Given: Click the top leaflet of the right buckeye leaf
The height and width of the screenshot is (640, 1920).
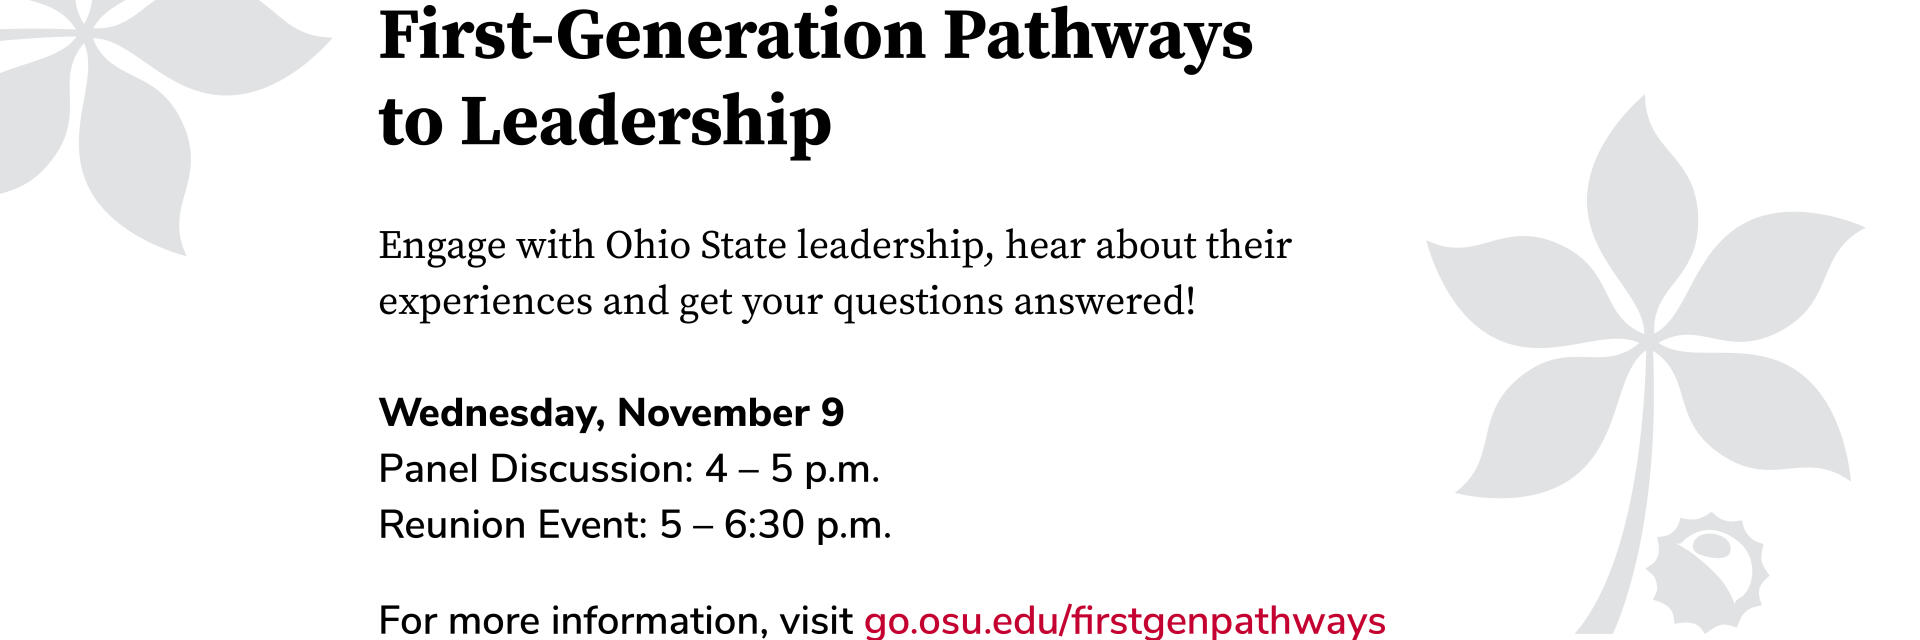Looking at the screenshot, I should 1640,210.
